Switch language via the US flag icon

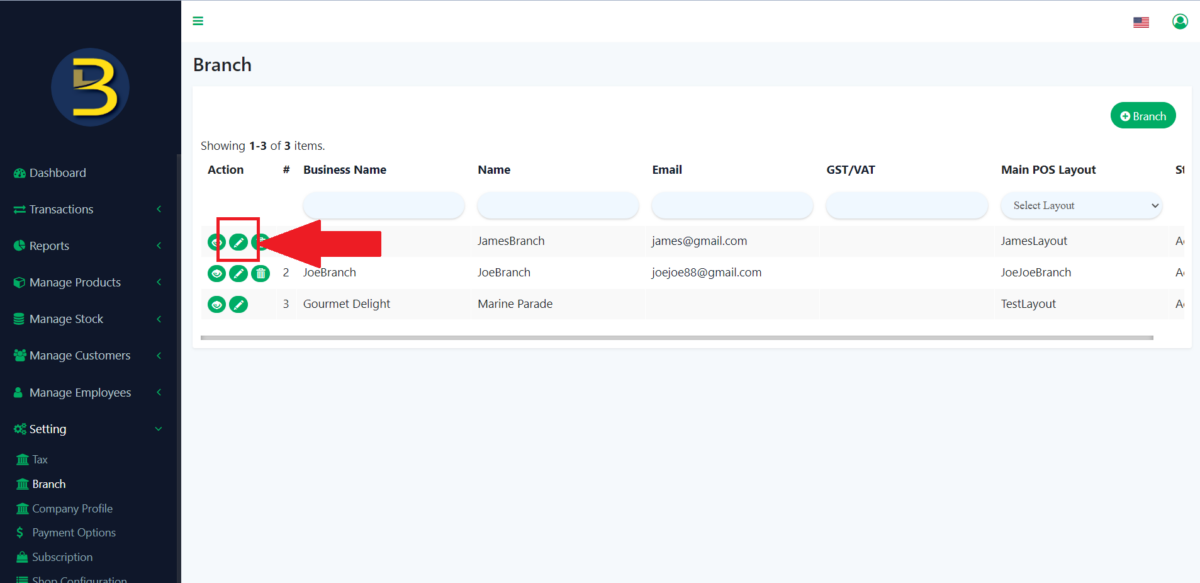tap(1141, 21)
